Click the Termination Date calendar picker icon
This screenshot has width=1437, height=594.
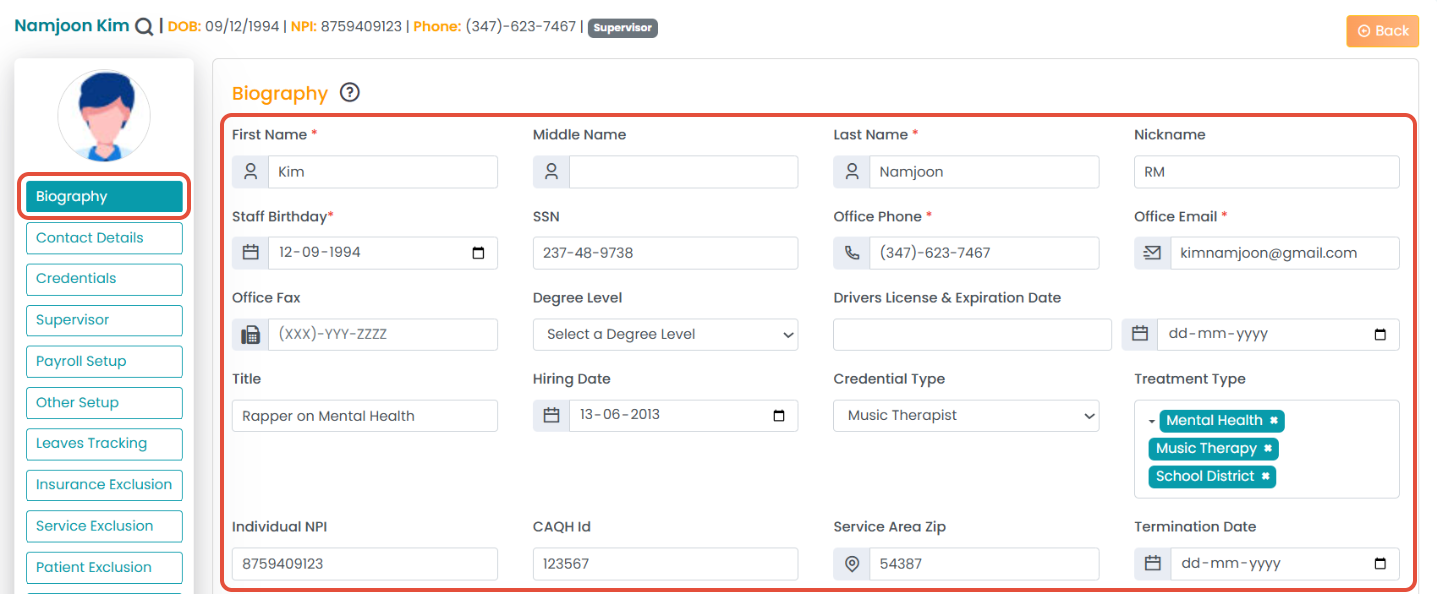point(1380,564)
